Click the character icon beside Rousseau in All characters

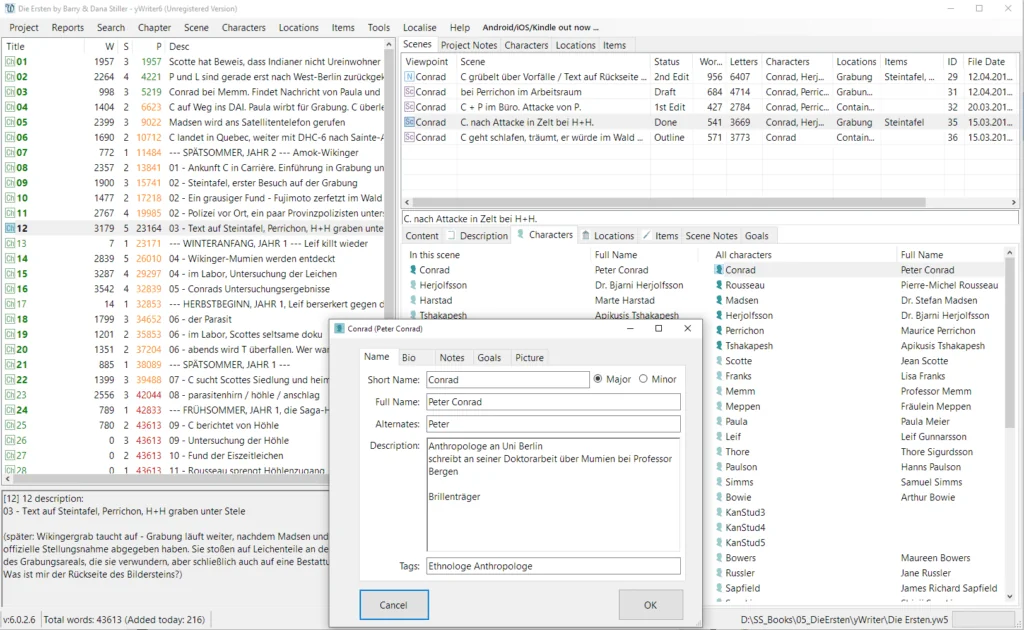pos(718,285)
